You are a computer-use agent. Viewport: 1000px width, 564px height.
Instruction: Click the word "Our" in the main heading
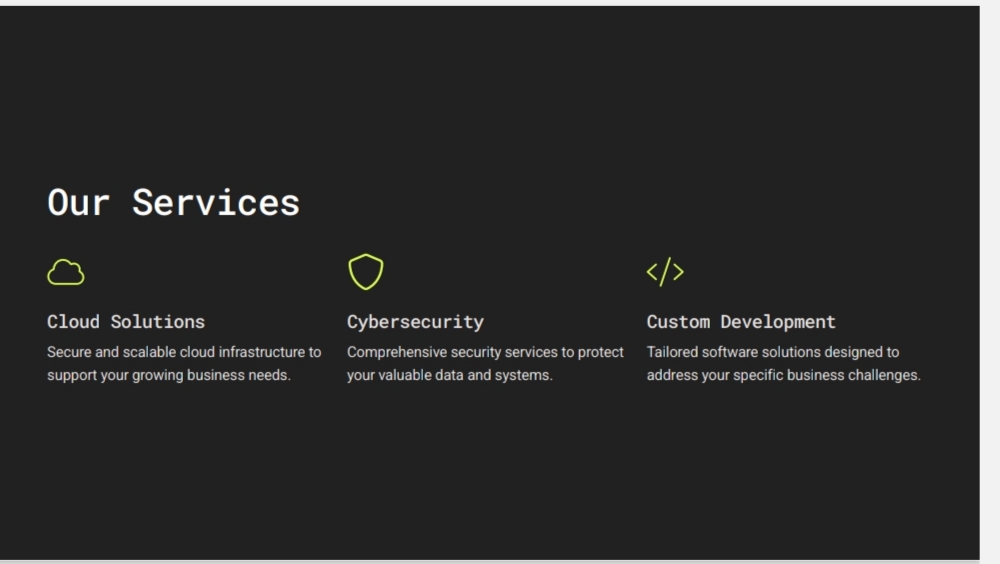(x=78, y=203)
